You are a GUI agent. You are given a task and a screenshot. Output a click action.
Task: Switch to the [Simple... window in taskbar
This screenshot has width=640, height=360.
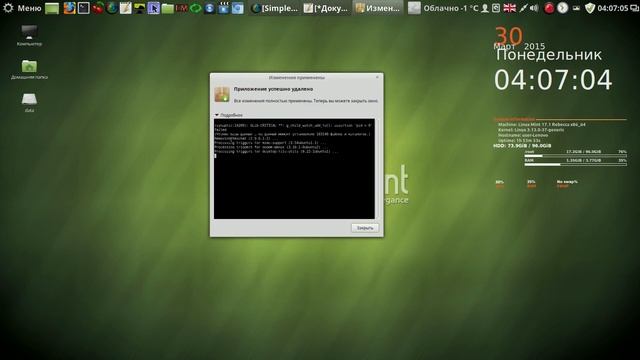click(275, 8)
